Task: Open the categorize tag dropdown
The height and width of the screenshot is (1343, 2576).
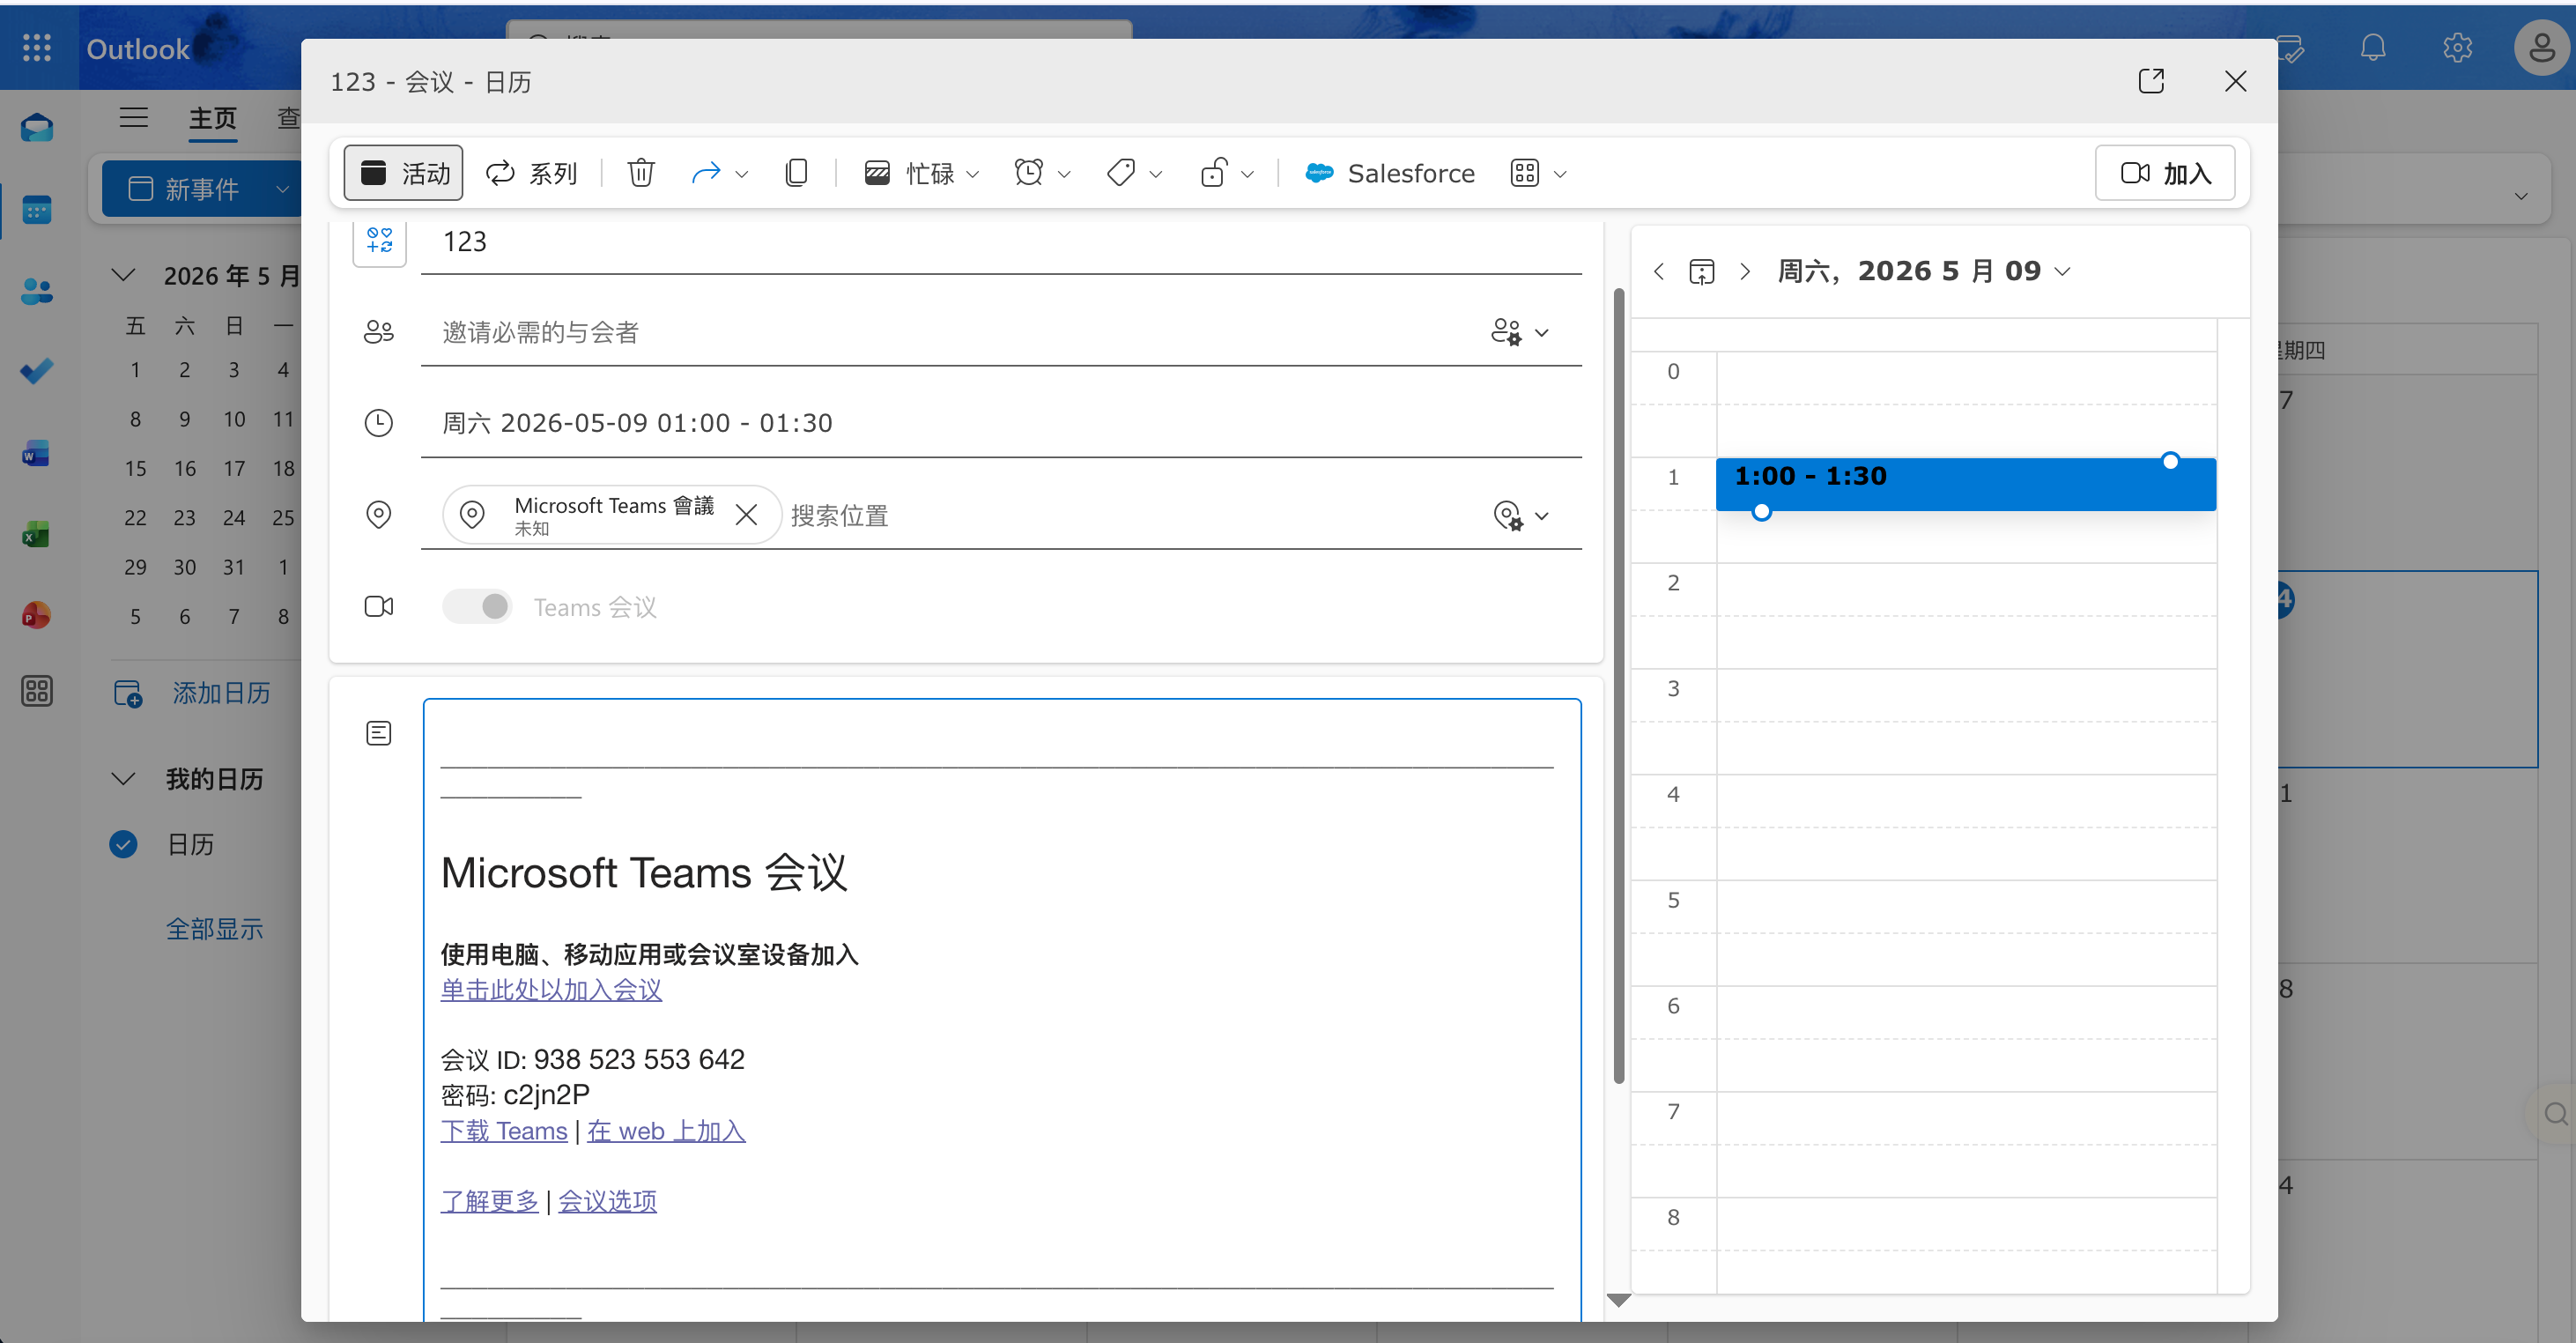Action: click(1135, 173)
